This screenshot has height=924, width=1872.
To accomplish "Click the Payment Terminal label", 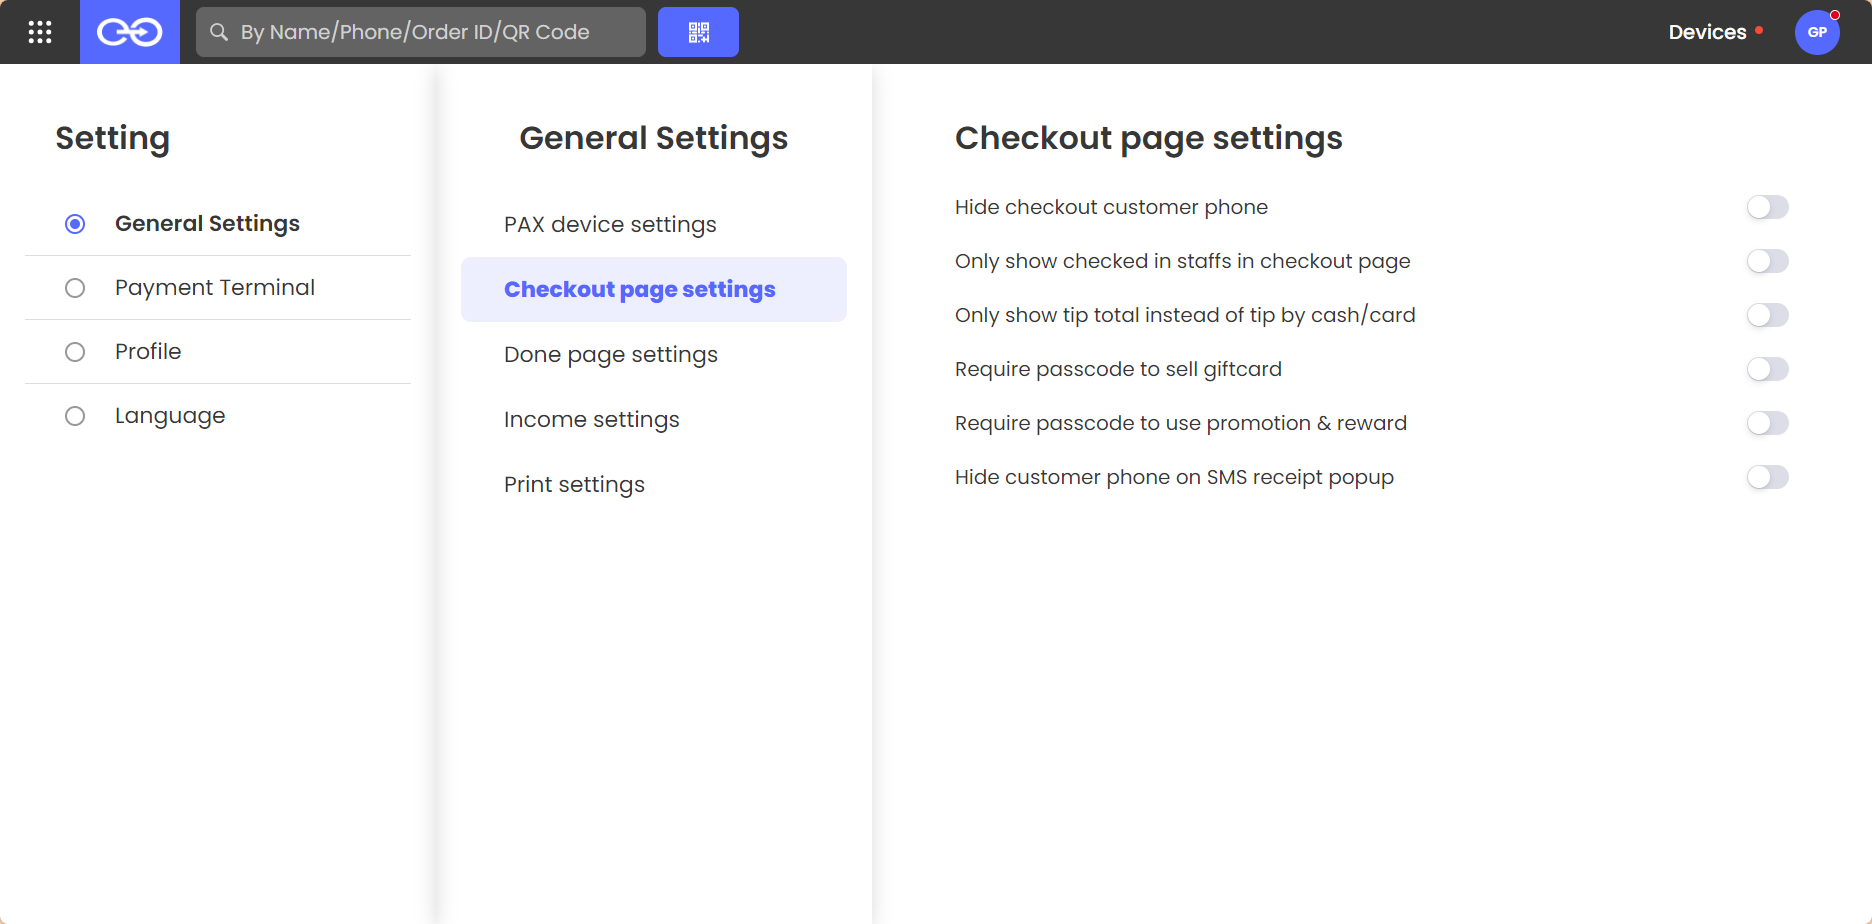I will [215, 288].
